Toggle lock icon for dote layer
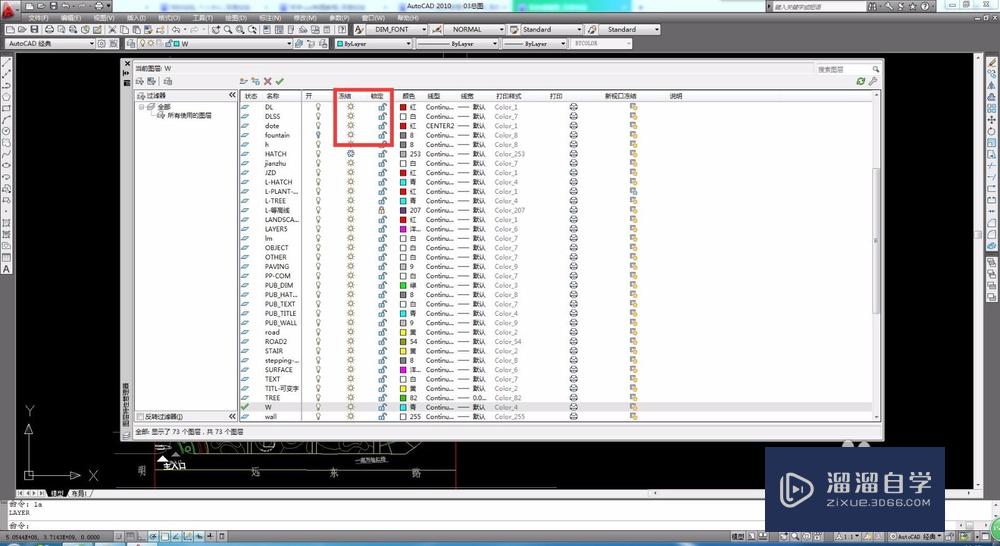The image size is (1000, 546). pos(382,126)
